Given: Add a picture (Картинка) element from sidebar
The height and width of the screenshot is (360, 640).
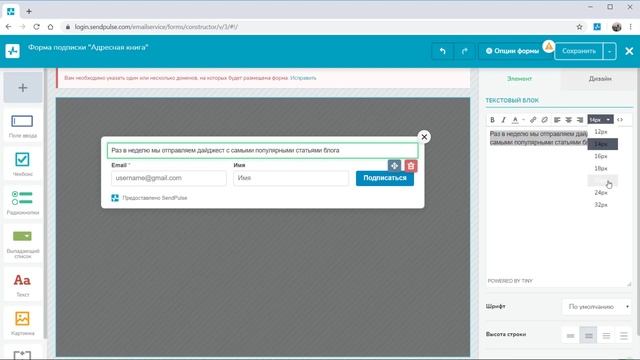Looking at the screenshot, I should click(x=22, y=323).
